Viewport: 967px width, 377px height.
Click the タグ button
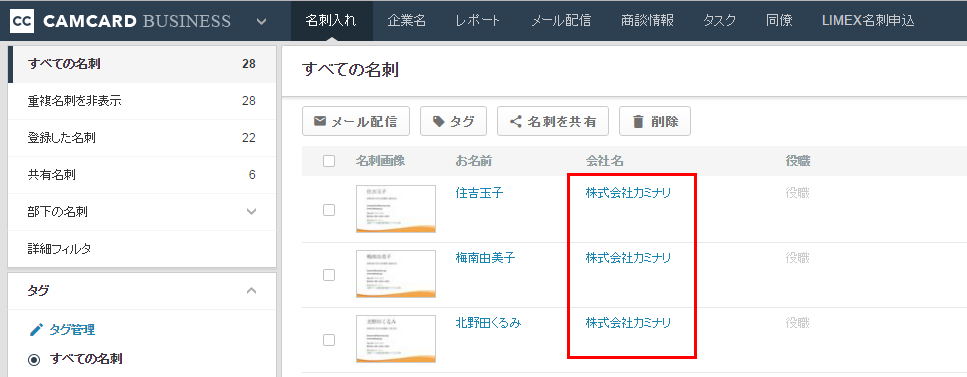(454, 122)
